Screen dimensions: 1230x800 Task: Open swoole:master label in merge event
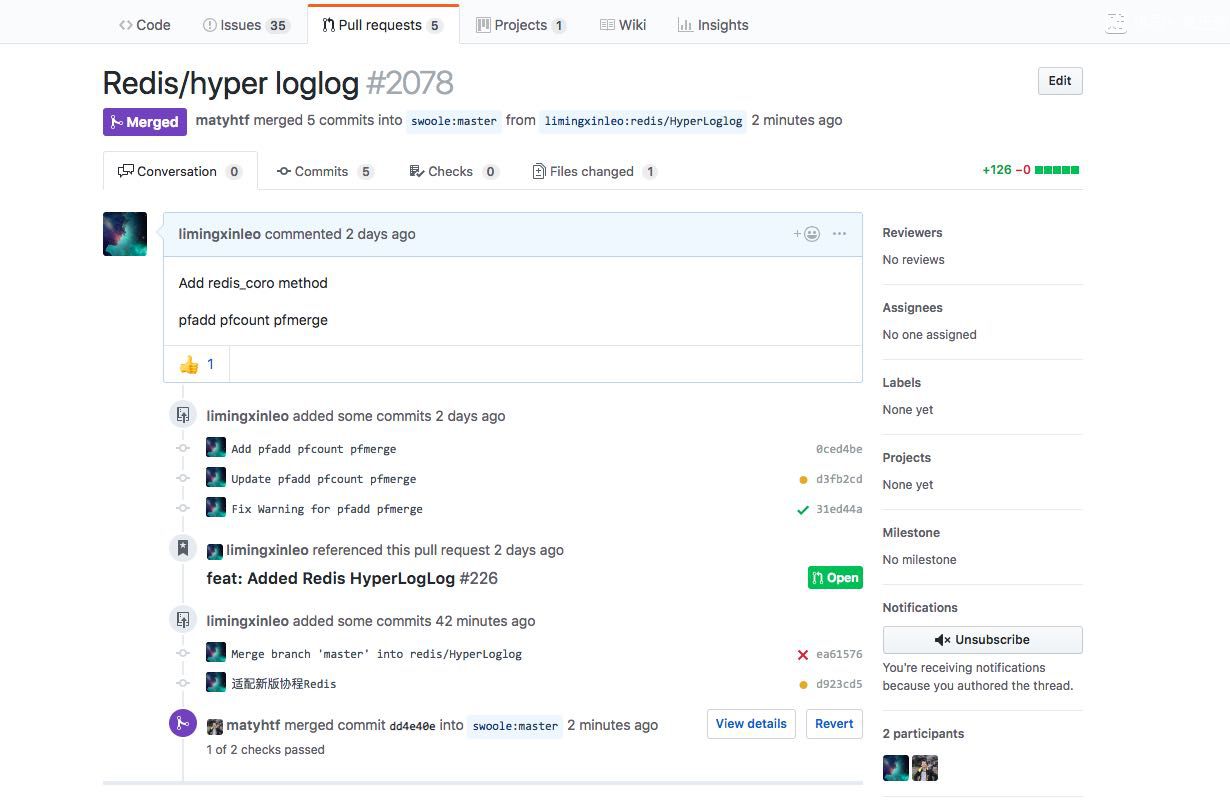[515, 726]
